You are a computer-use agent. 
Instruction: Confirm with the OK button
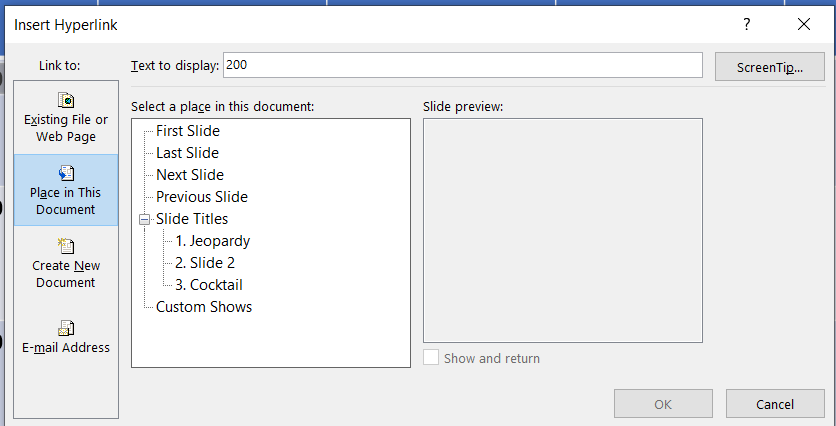click(x=663, y=404)
